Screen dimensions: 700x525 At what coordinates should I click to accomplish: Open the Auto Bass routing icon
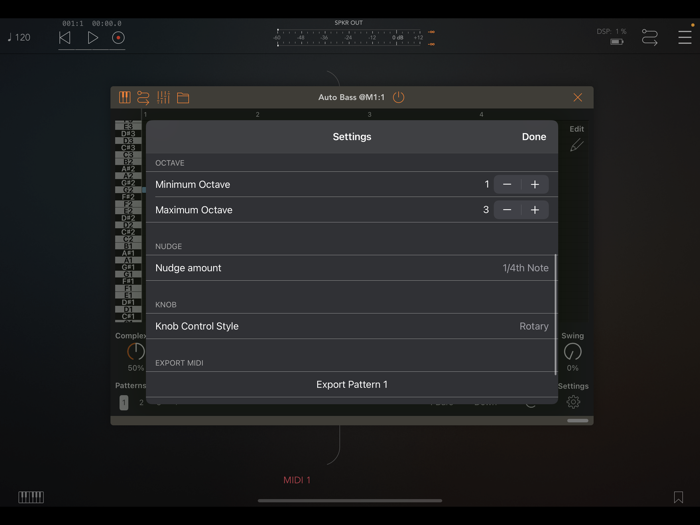[143, 97]
